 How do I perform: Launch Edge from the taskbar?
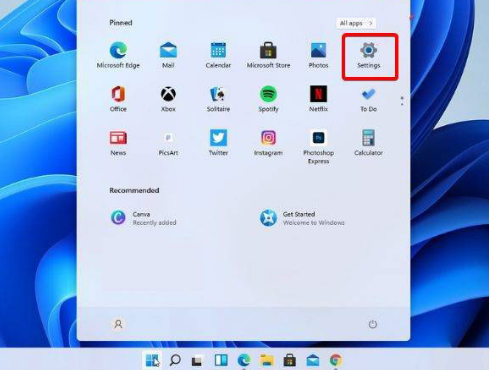point(244,360)
